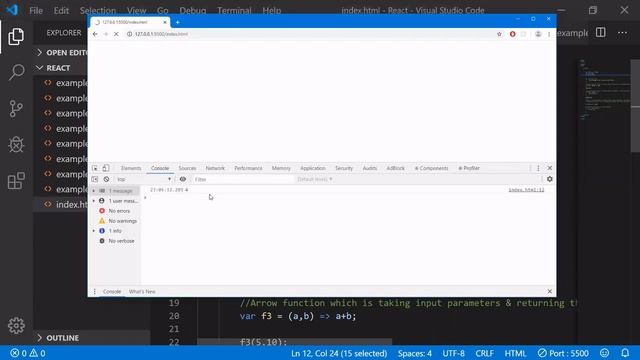Click the CRLF line ending indicator
Image resolution: width=640 pixels, height=360 pixels.
point(484,353)
